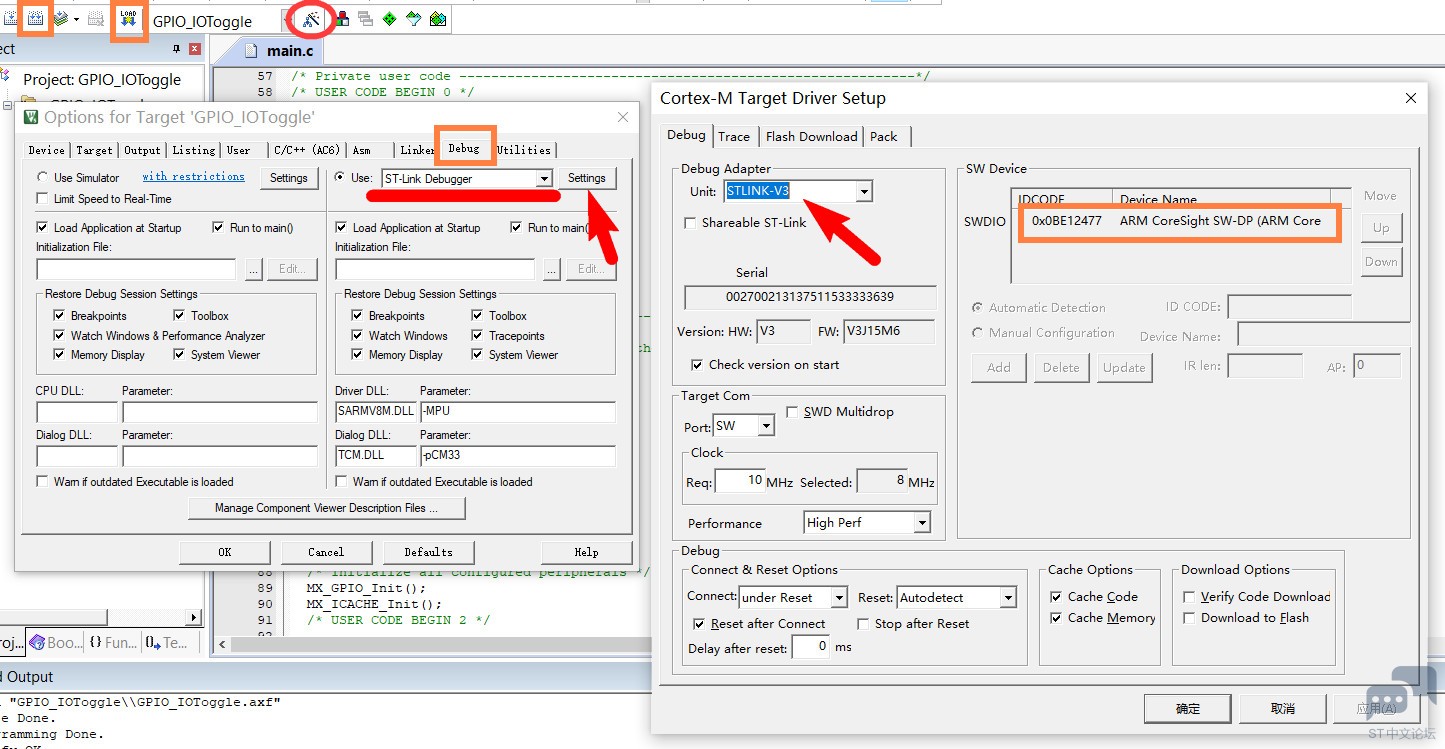This screenshot has height=749, width=1445.
Task: Toggle Check version on start checkbox
Action: click(x=697, y=365)
